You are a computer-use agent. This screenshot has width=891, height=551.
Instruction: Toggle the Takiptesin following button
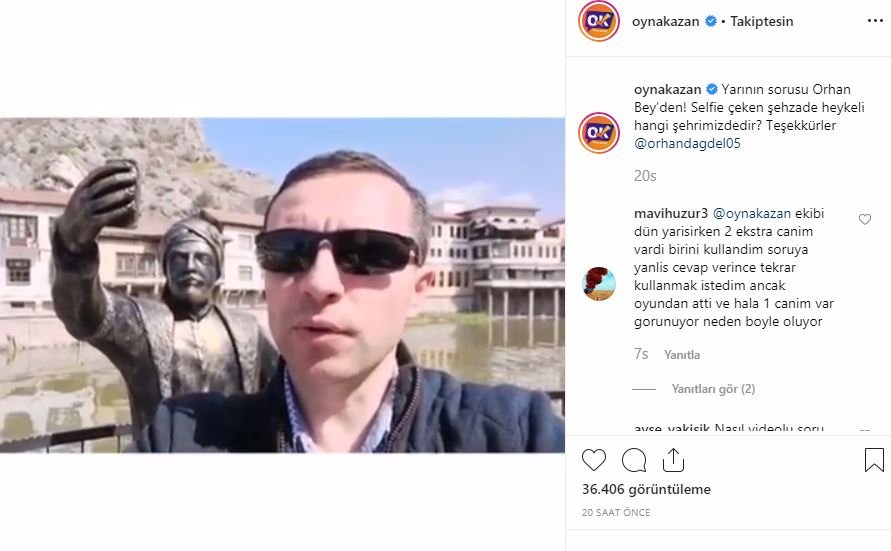pyautogui.click(x=761, y=21)
